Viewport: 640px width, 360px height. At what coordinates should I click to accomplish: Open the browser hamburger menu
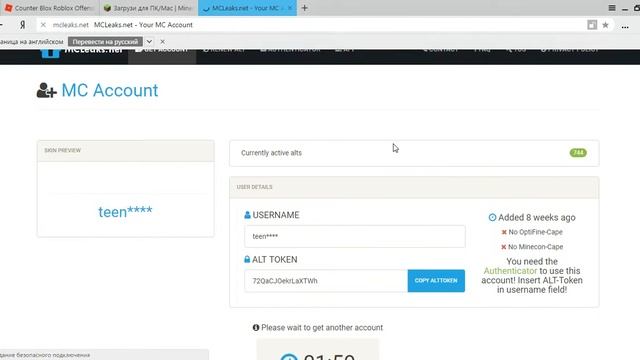tap(611, 8)
